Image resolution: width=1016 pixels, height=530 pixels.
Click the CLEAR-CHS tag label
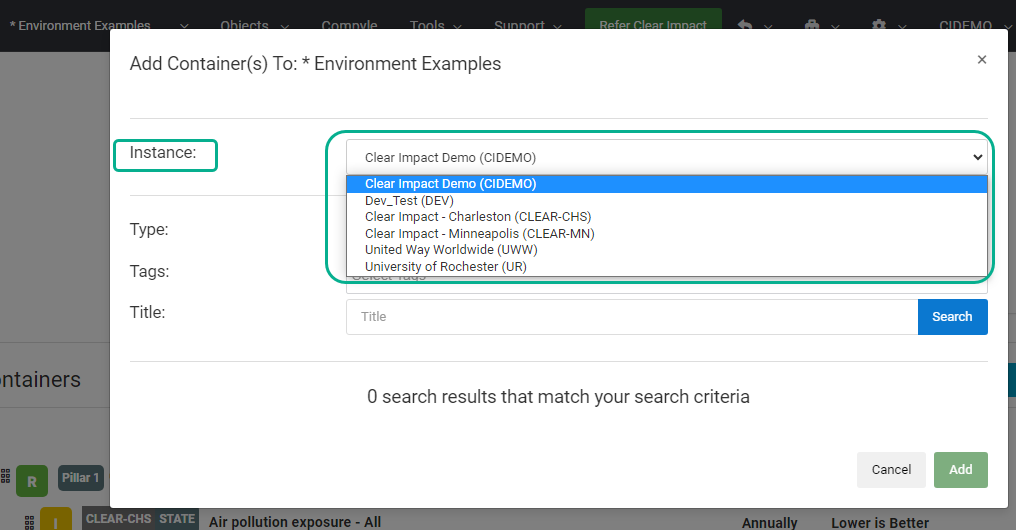[119, 519]
